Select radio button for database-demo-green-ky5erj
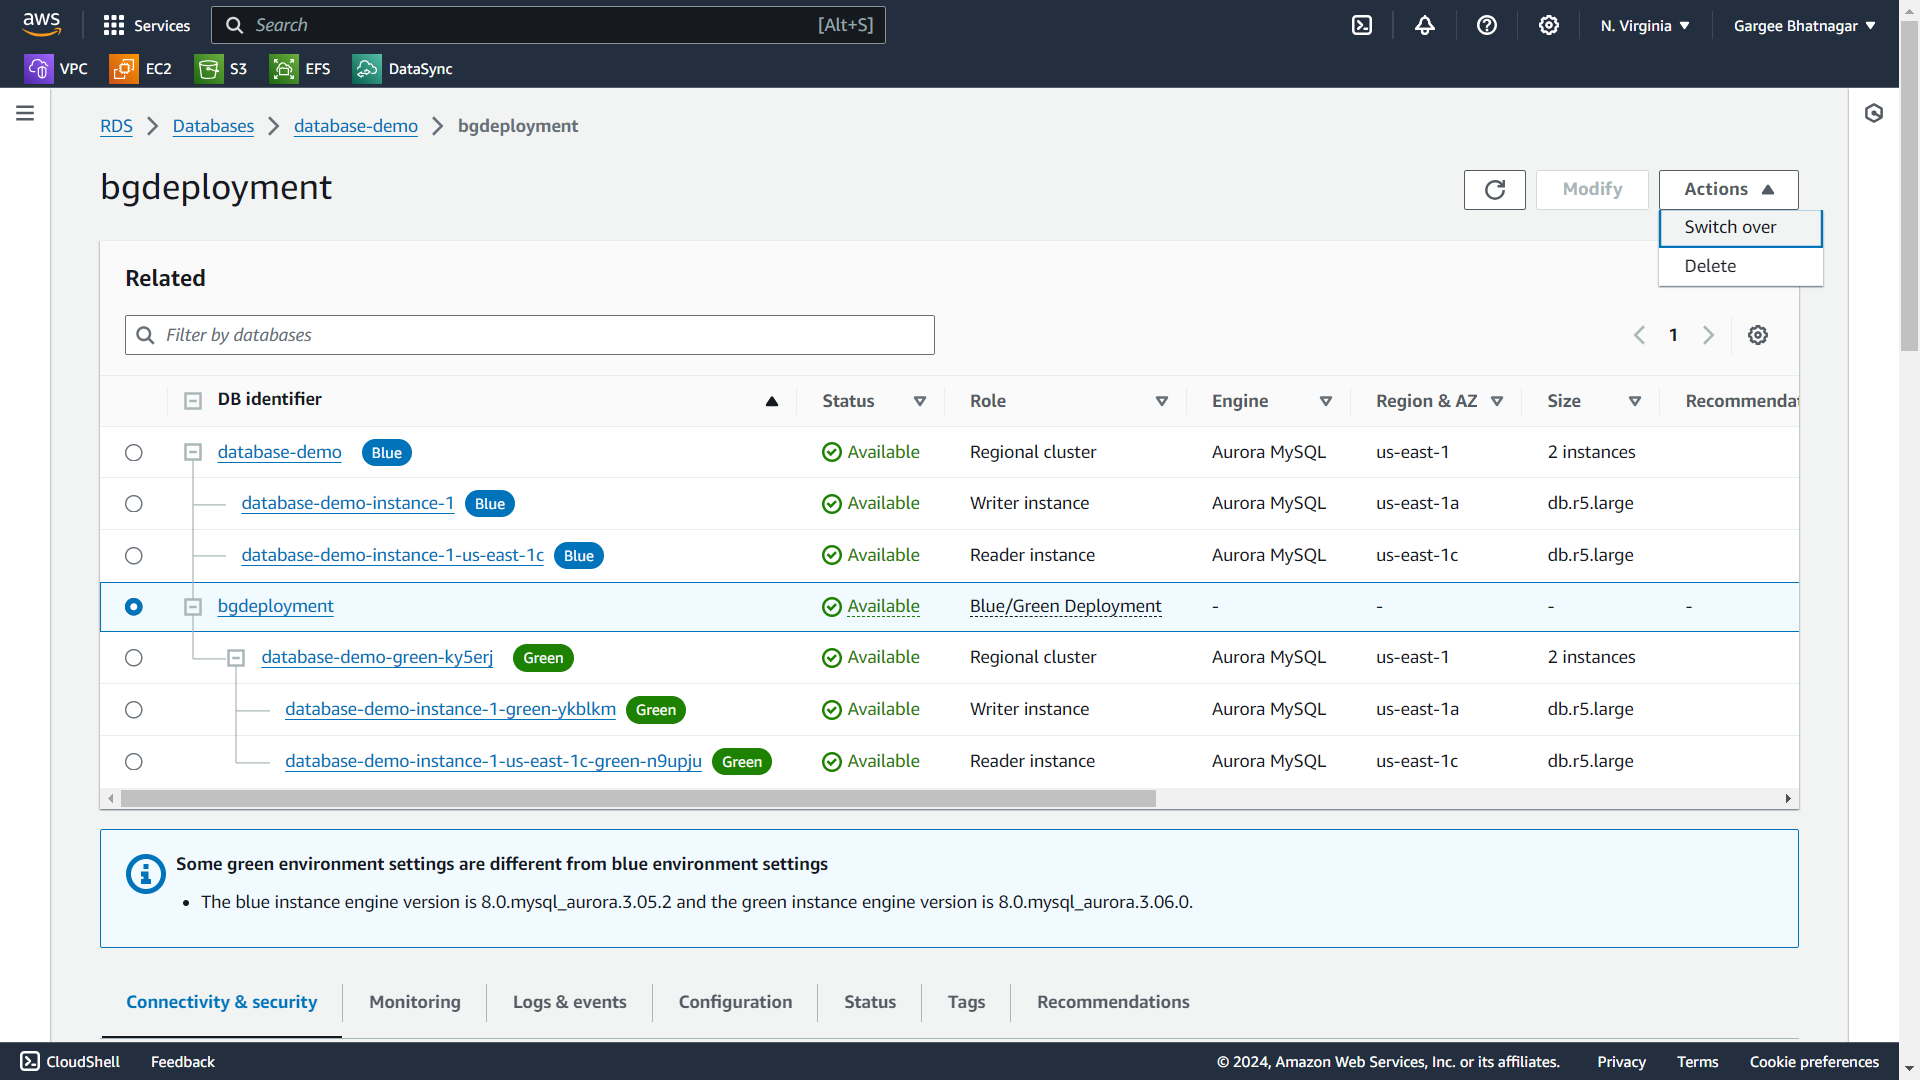Viewport: 1920px width, 1080px height. (x=134, y=658)
